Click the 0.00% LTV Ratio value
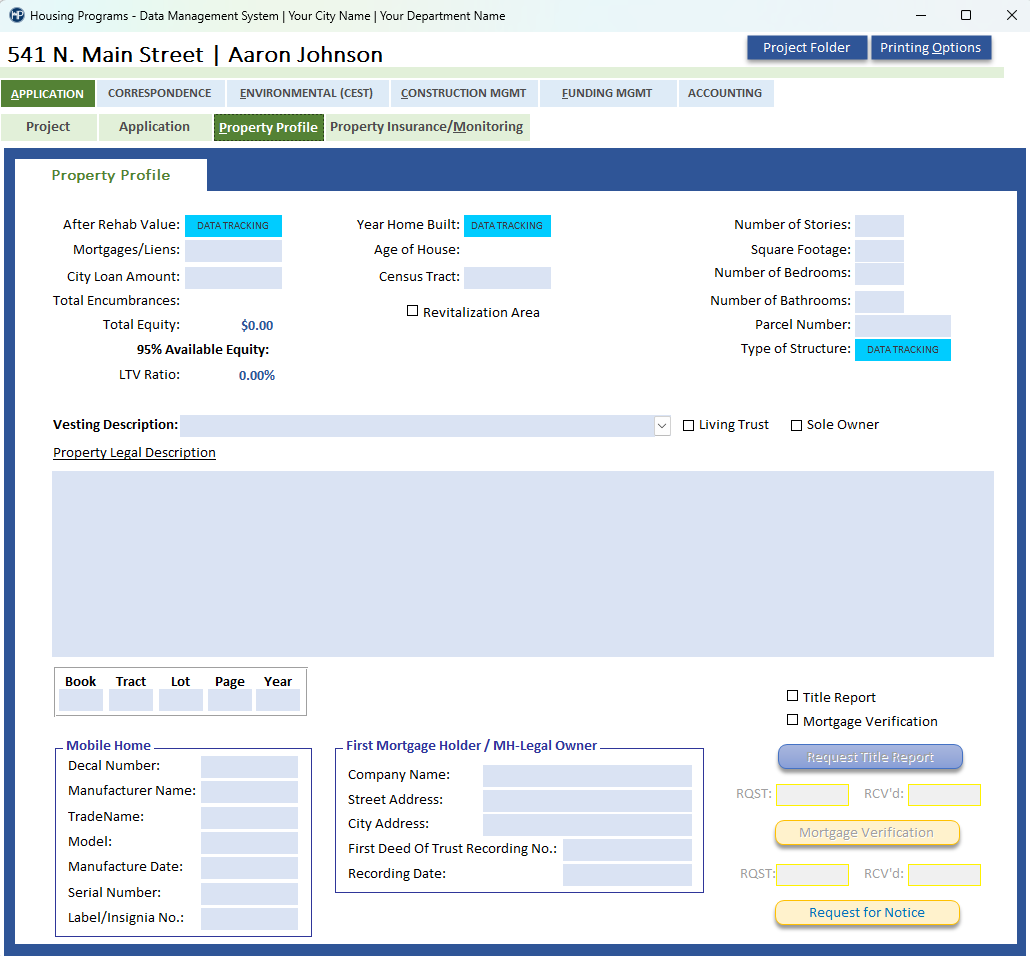 pos(257,376)
